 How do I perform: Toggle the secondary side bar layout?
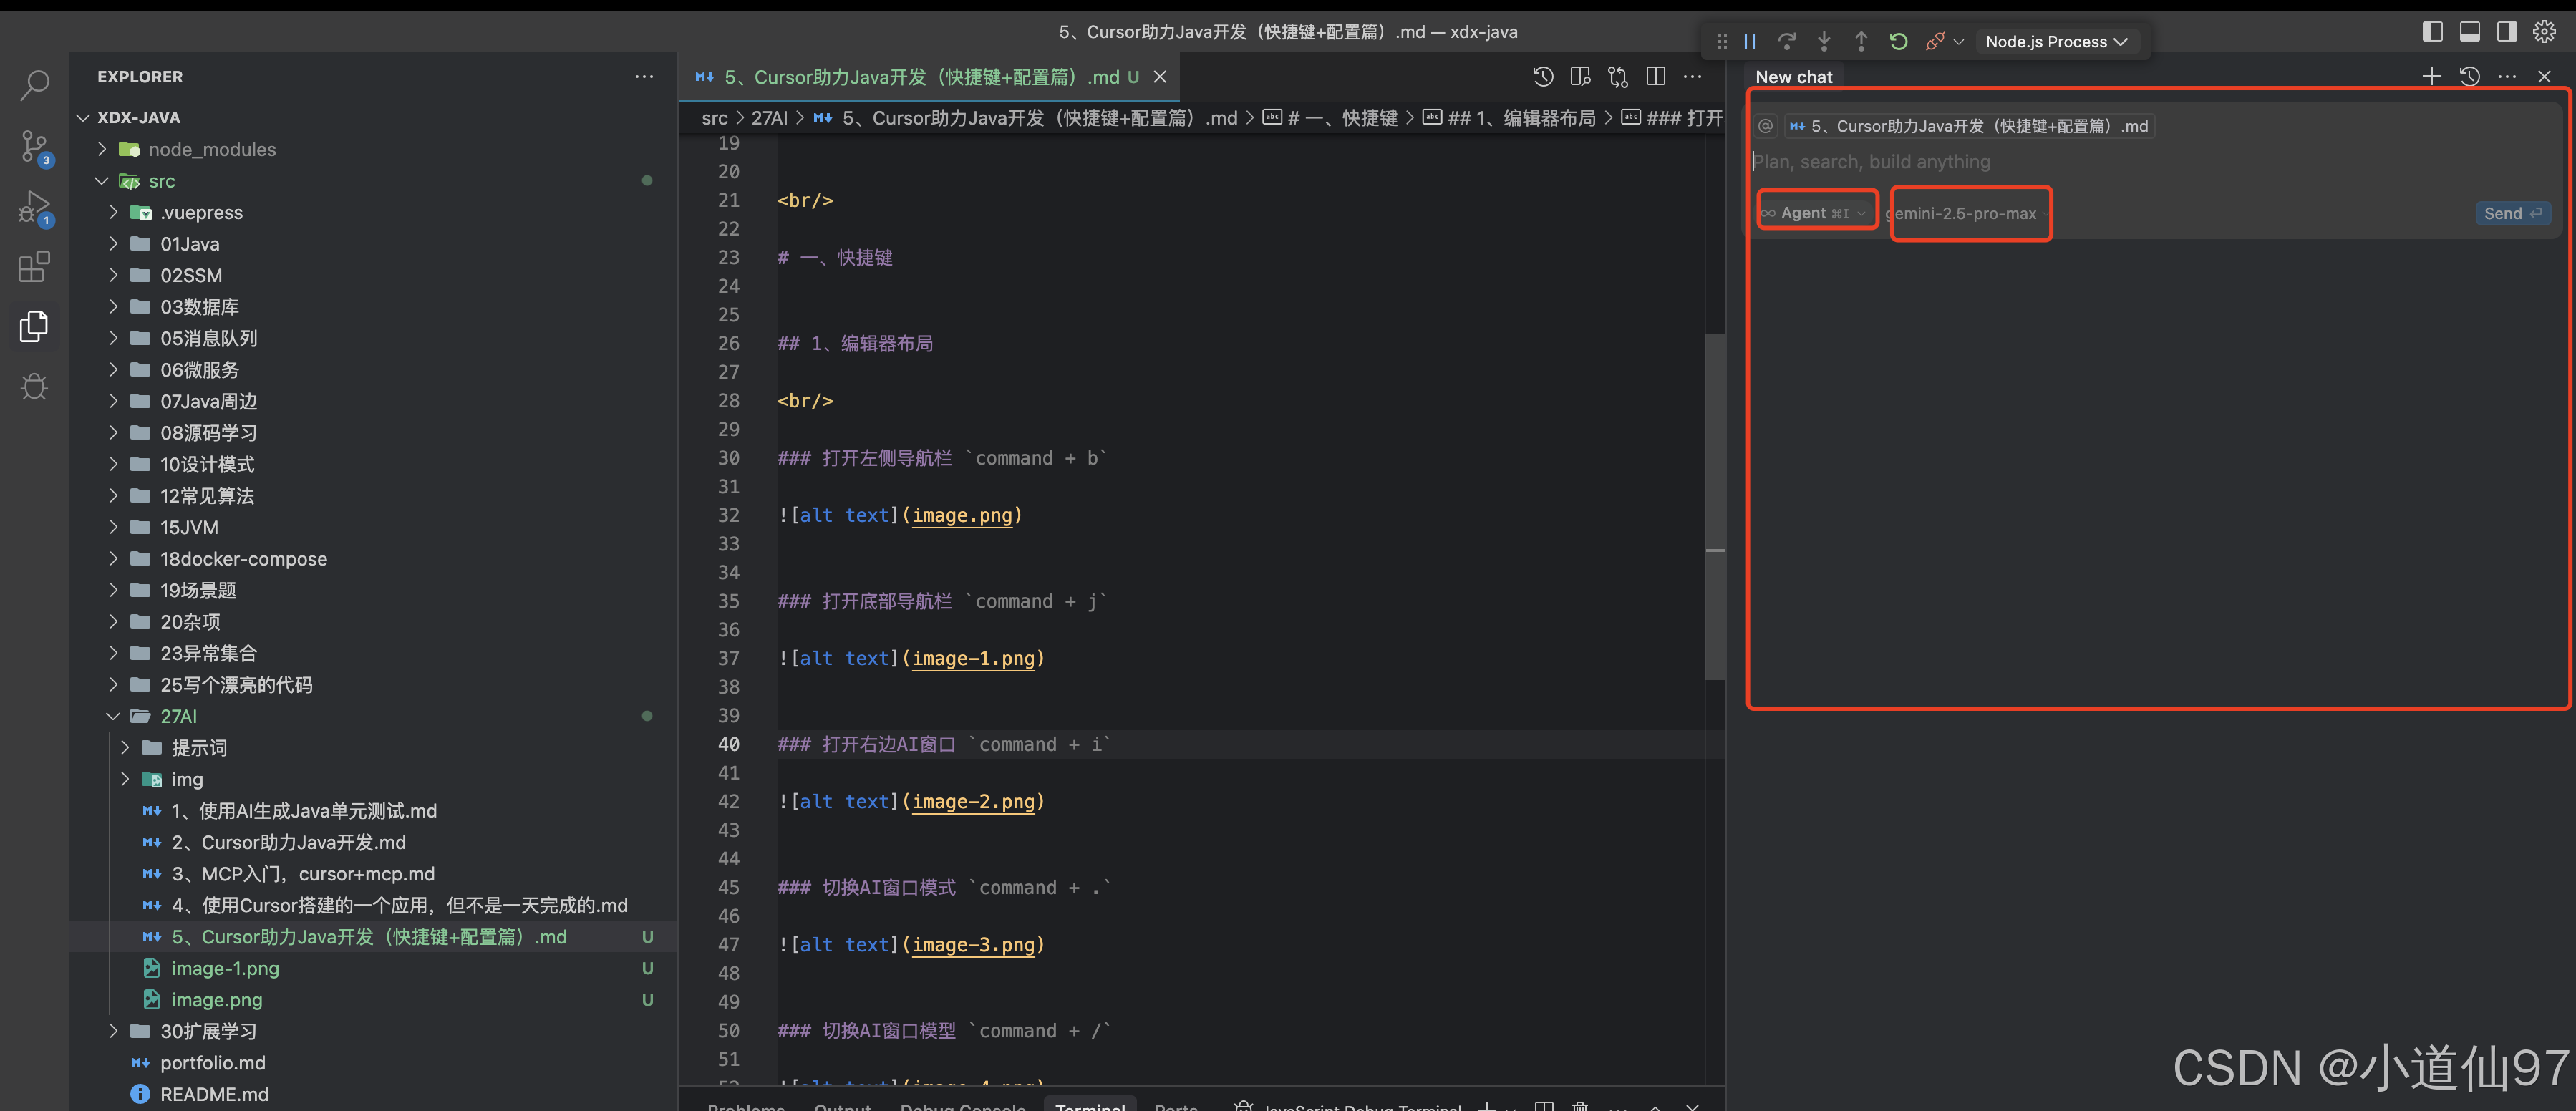pos(2506,32)
